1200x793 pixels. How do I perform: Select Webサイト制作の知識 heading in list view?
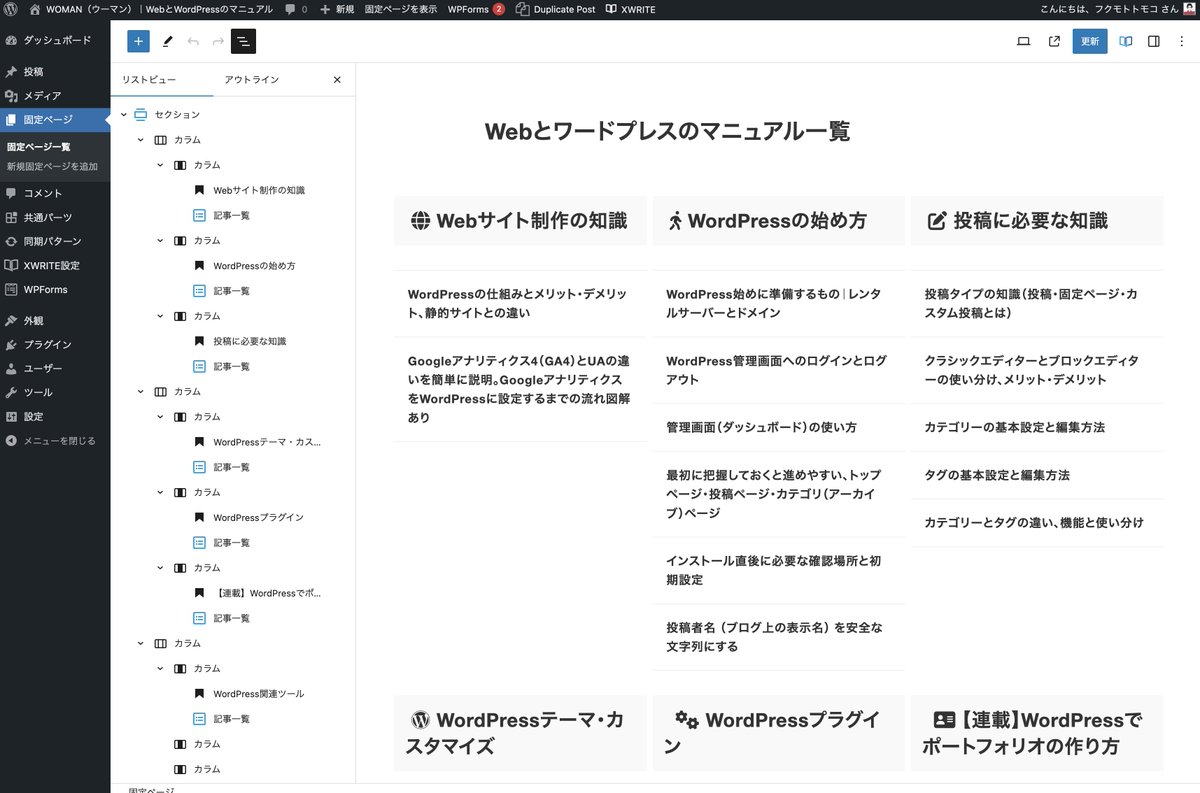(x=259, y=190)
